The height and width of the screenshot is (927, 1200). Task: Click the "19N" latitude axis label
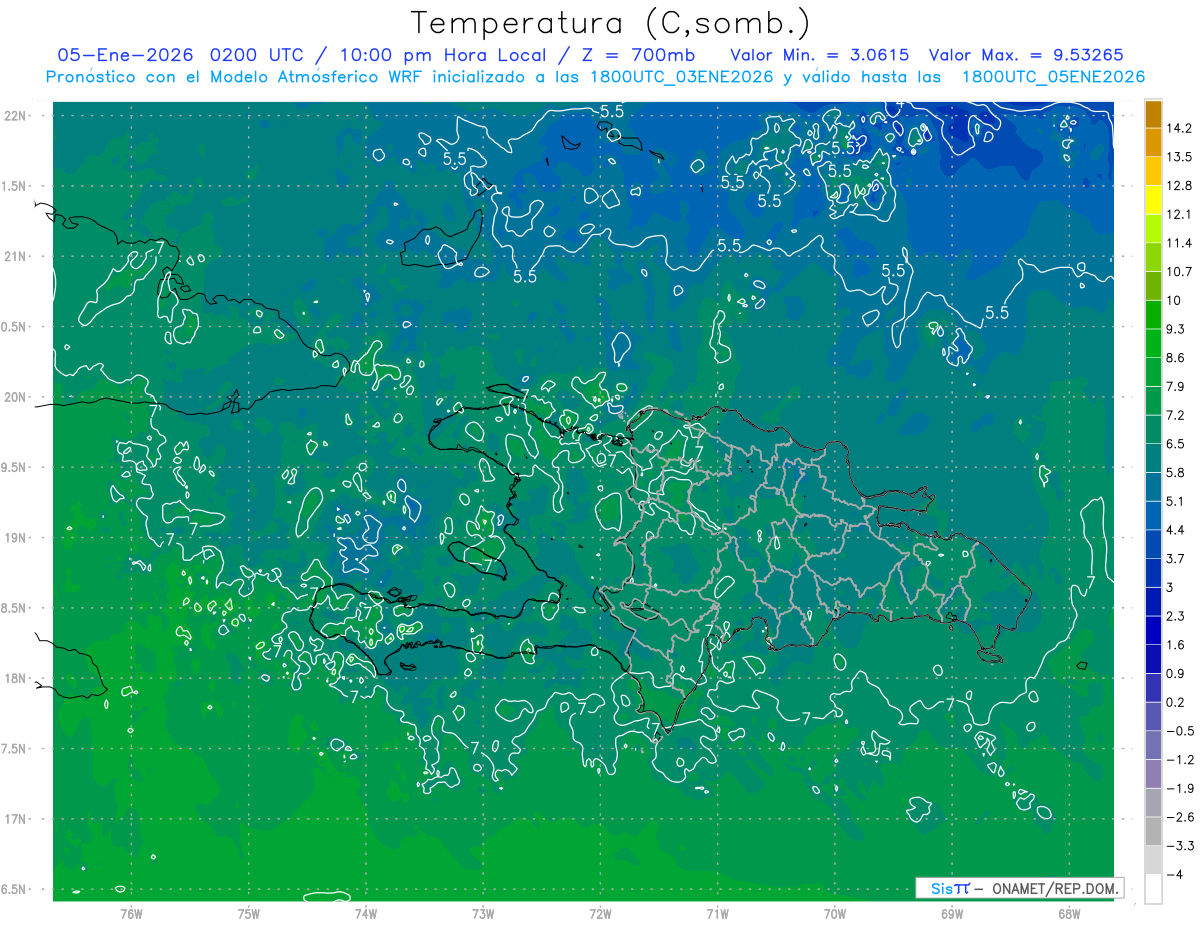click(15, 538)
